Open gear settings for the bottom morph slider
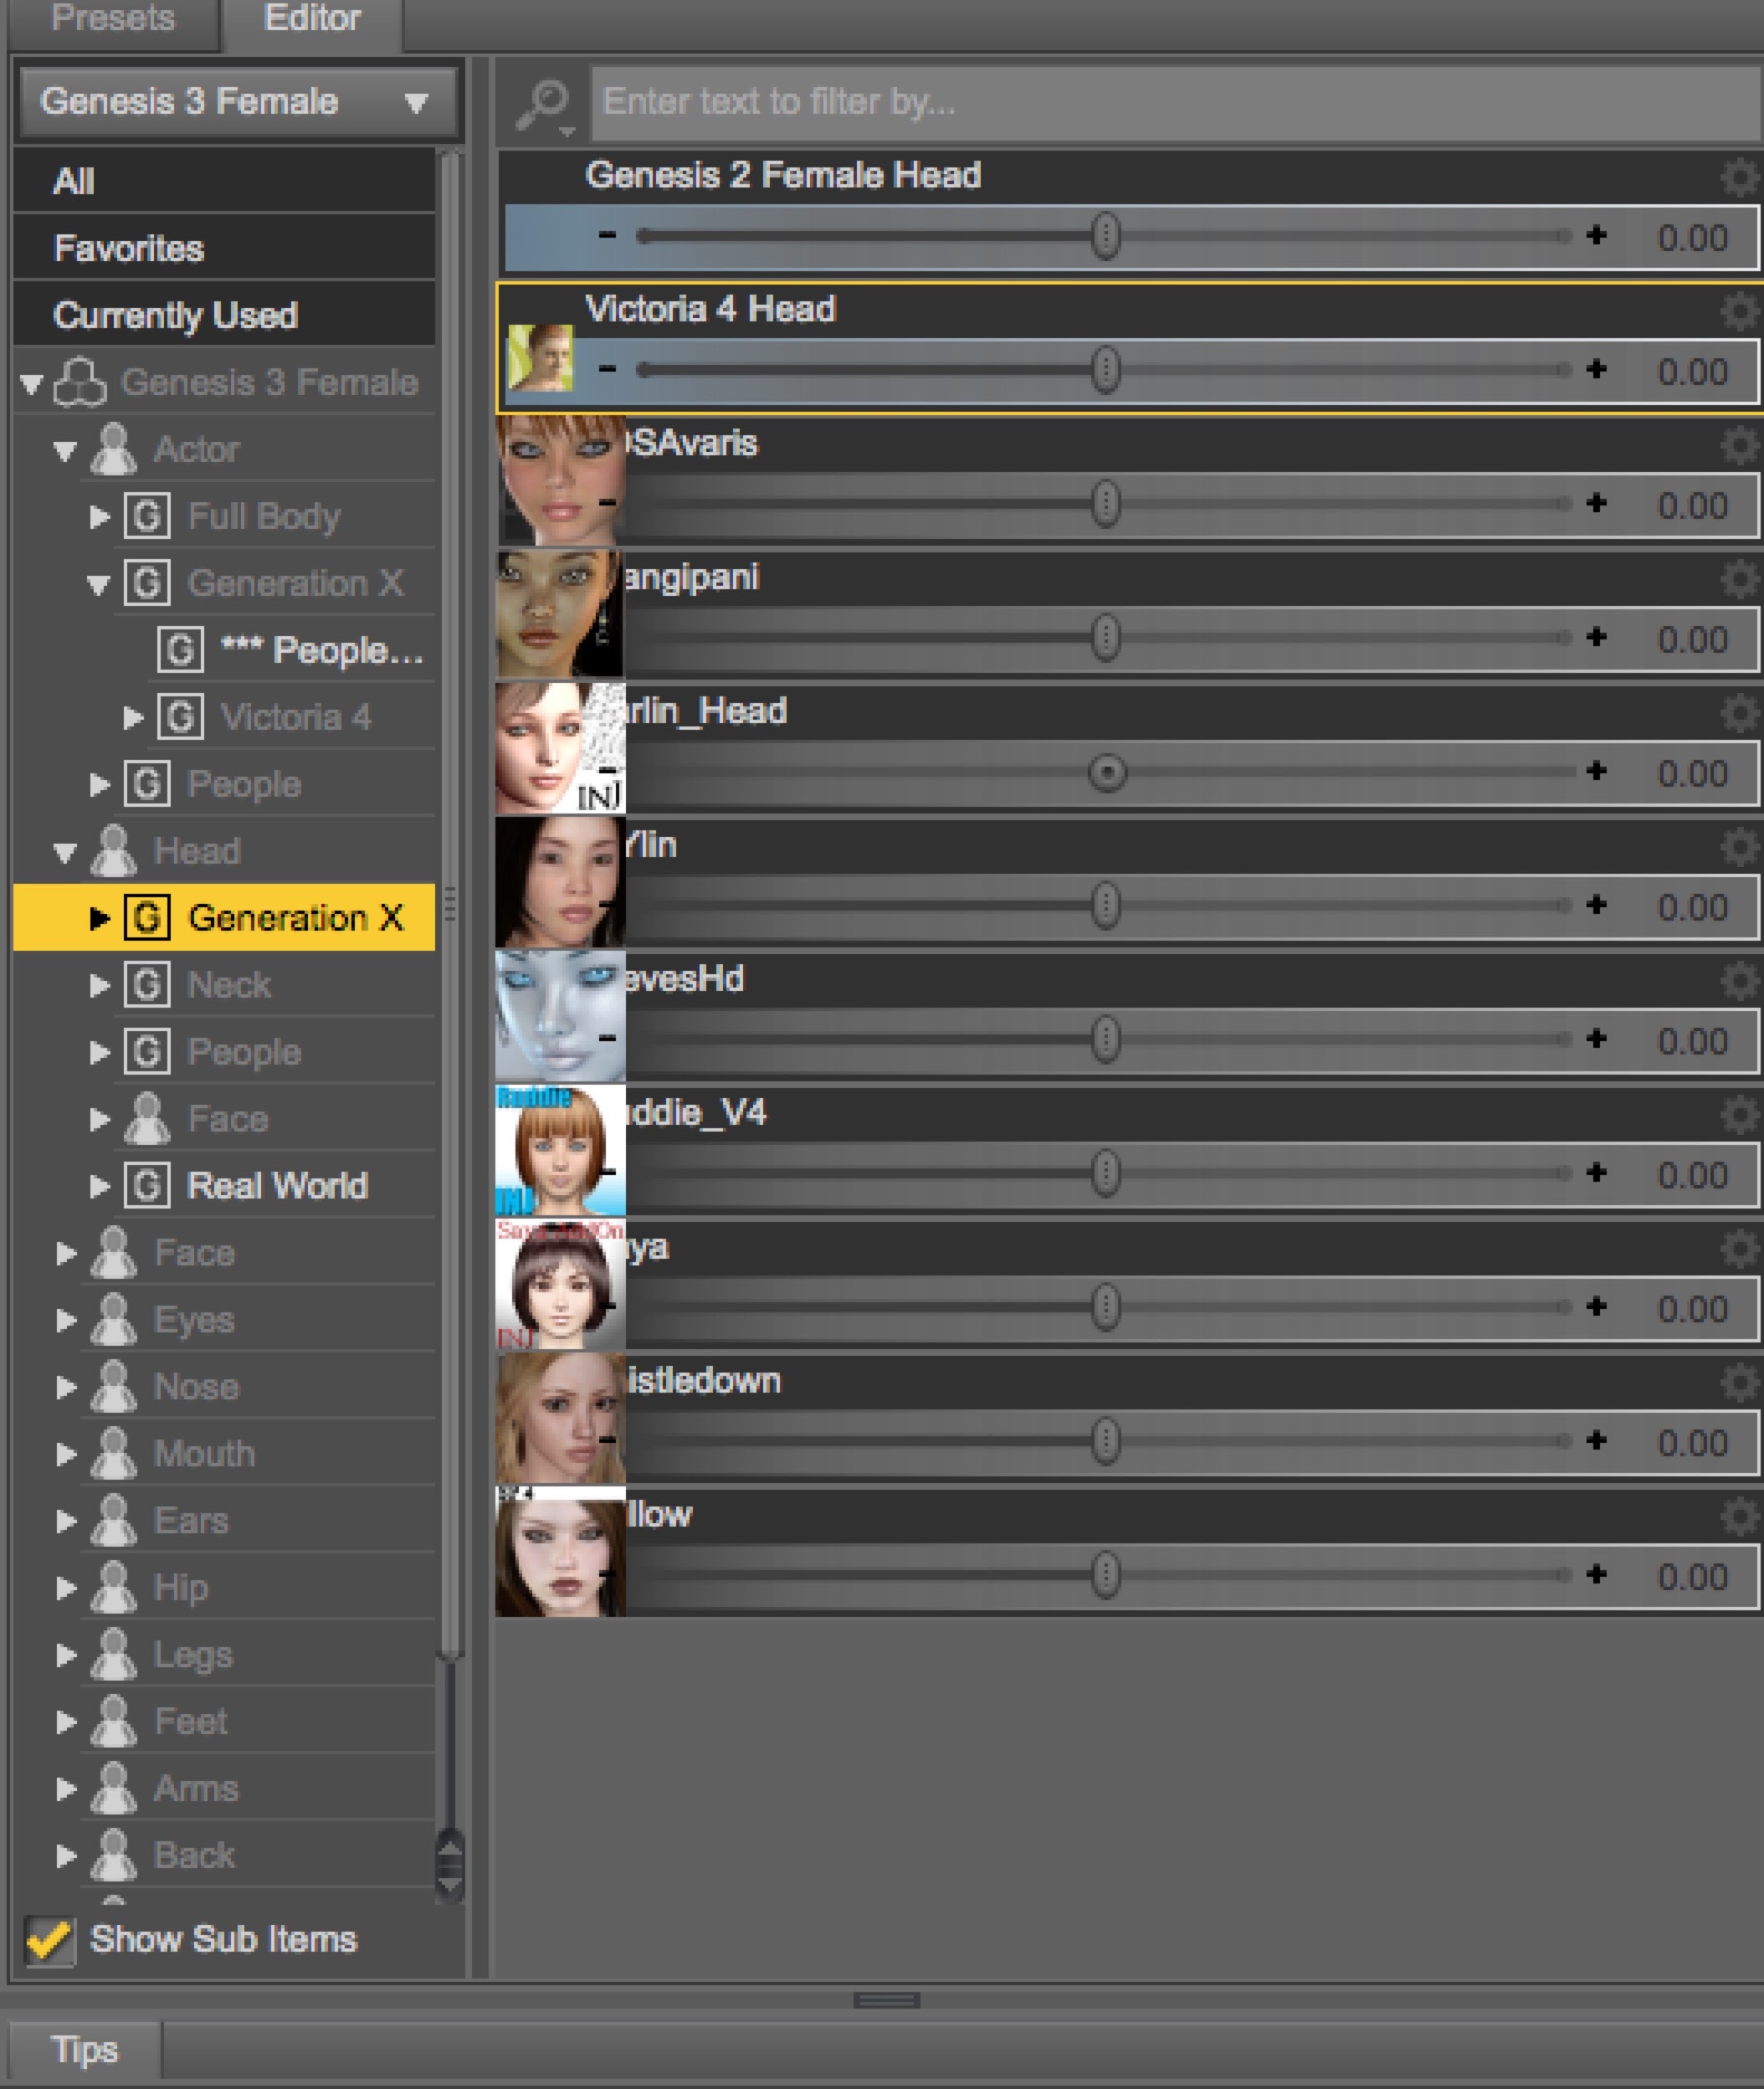1764x2089 pixels. [1738, 1516]
